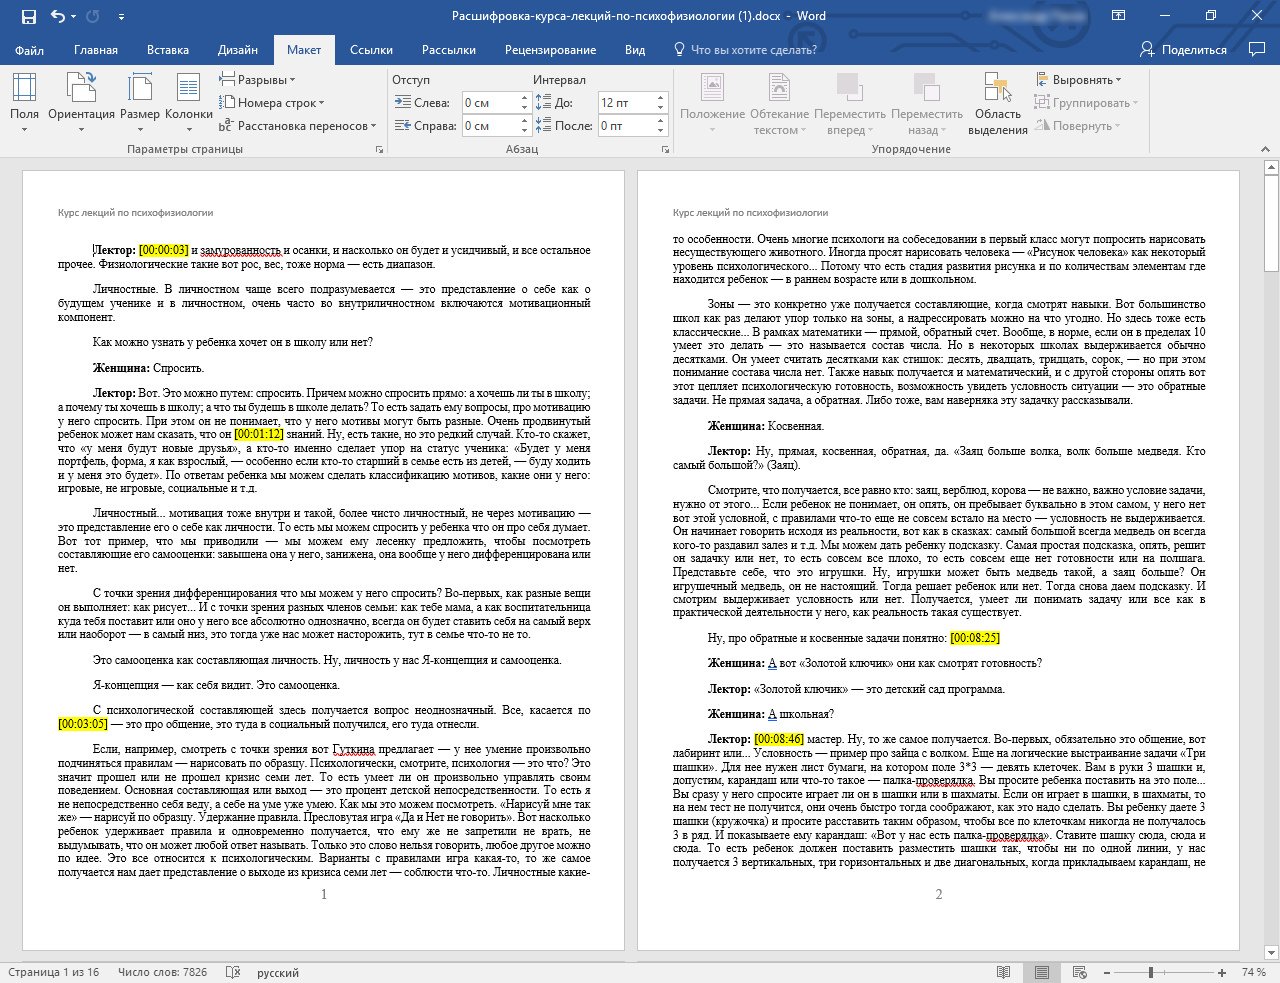Switch to the Главная tab
The width and height of the screenshot is (1280, 983).
[x=96, y=50]
